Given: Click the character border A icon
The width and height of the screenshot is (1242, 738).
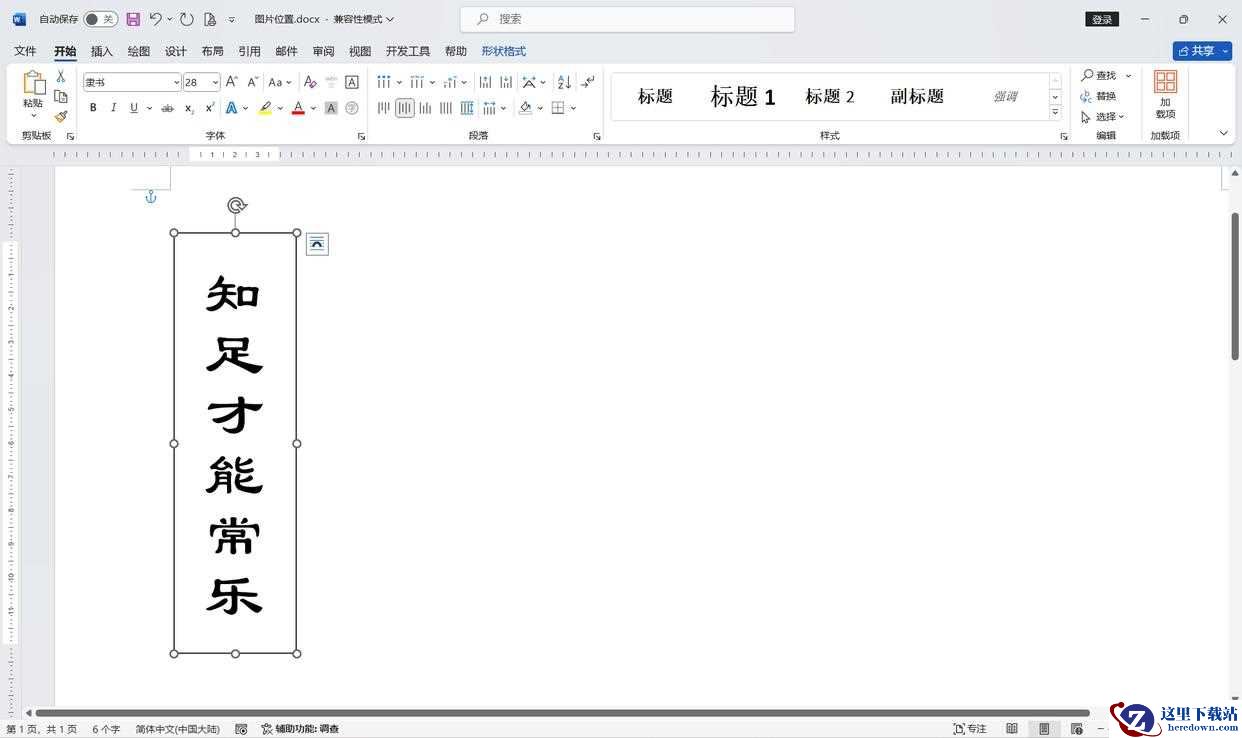Looking at the screenshot, I should click(352, 82).
